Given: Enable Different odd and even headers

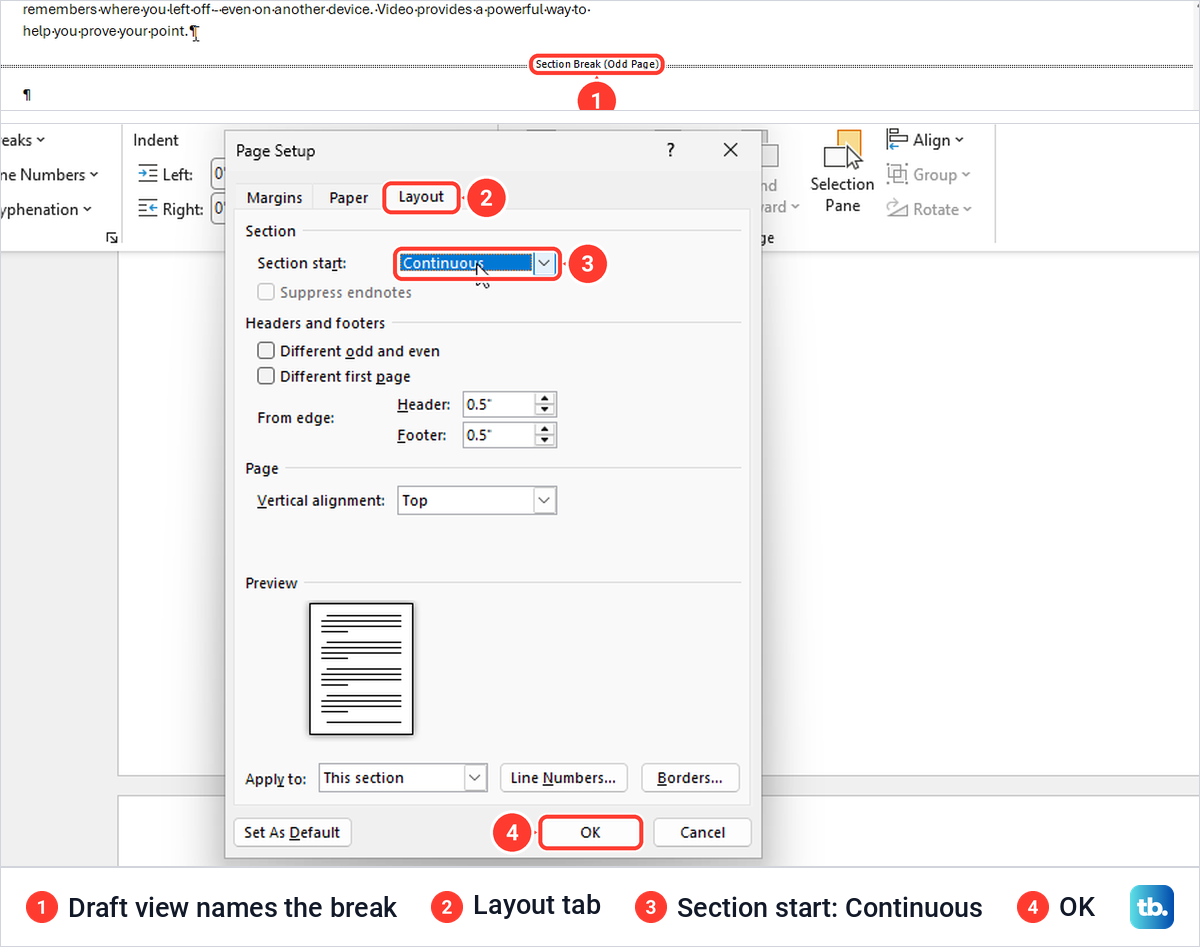Looking at the screenshot, I should (x=266, y=351).
